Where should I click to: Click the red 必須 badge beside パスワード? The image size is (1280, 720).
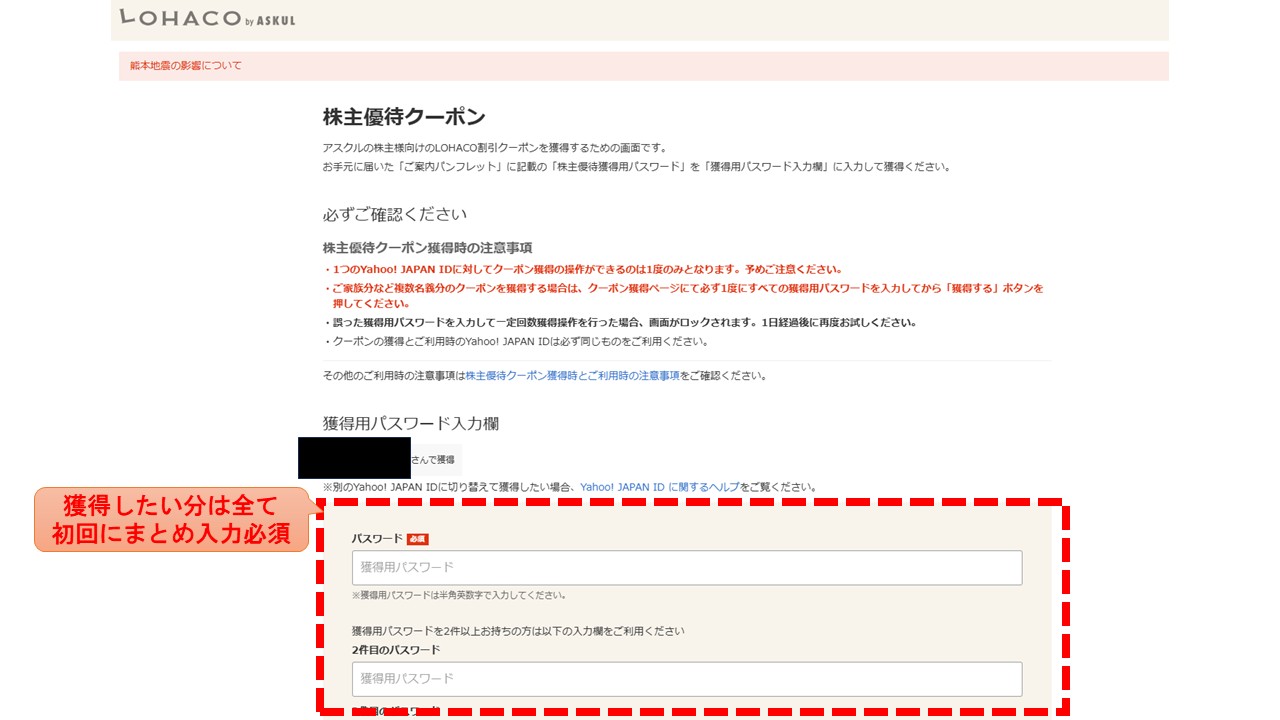pyautogui.click(x=417, y=539)
